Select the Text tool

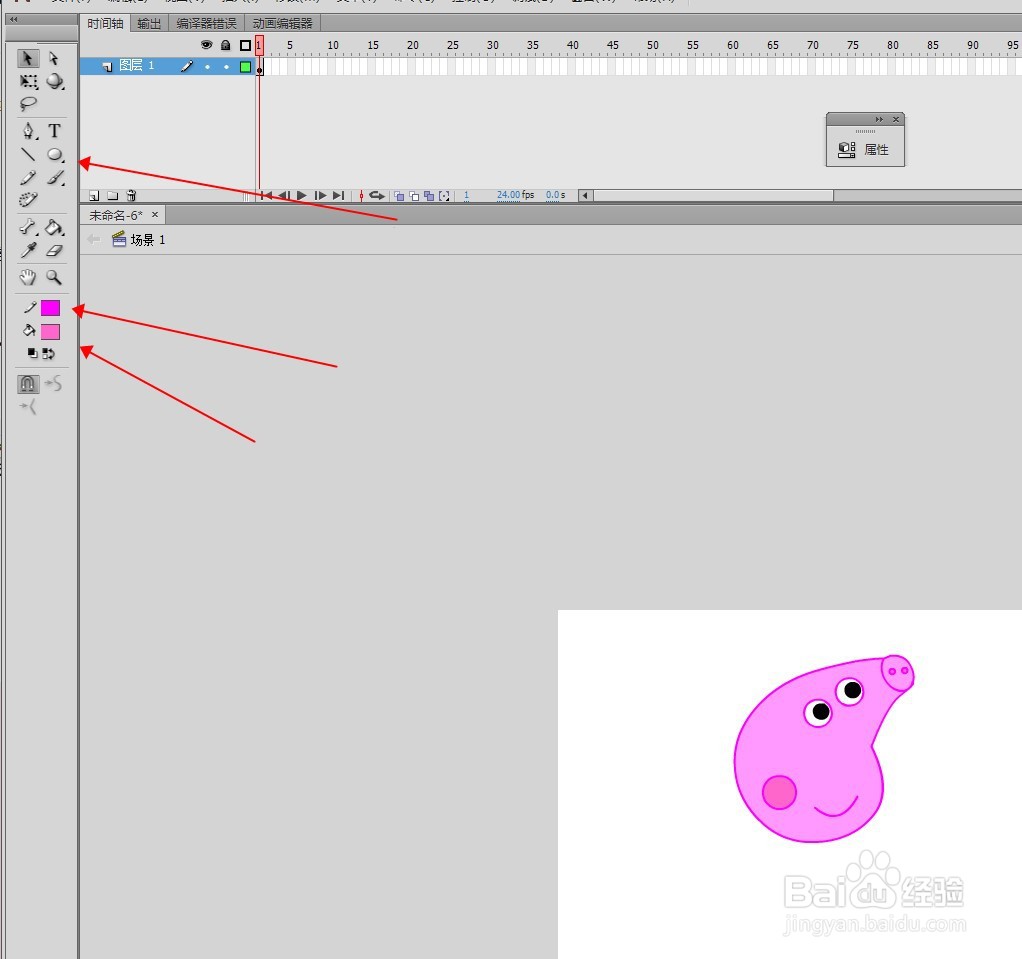pyautogui.click(x=55, y=131)
